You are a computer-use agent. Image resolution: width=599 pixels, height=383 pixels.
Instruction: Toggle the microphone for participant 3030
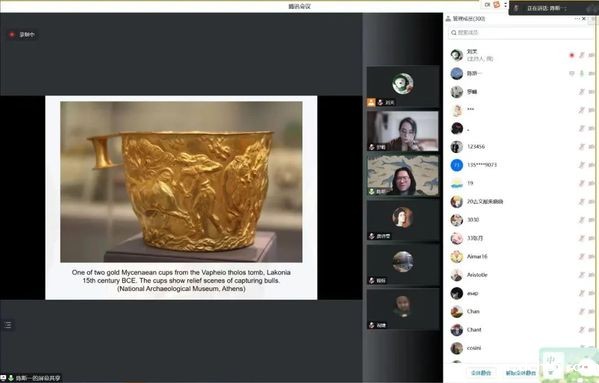581,220
